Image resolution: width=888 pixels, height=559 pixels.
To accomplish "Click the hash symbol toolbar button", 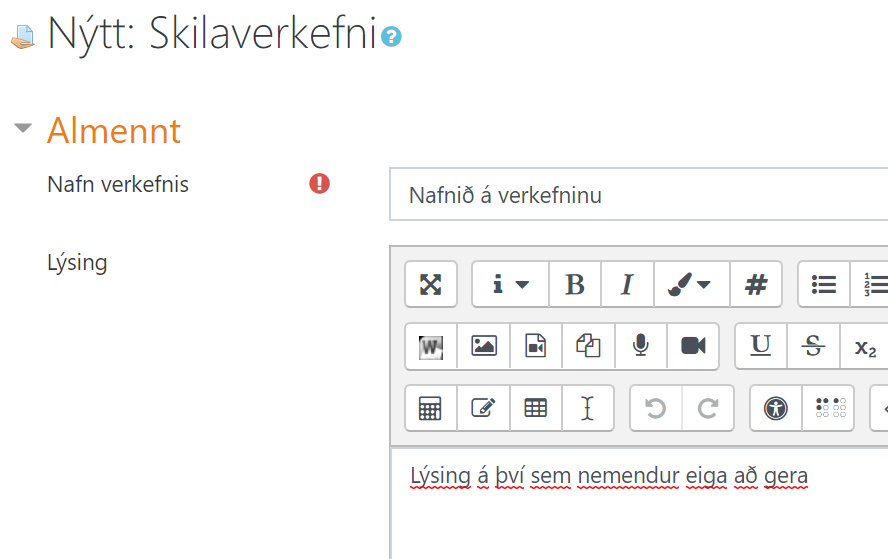I will (x=756, y=284).
